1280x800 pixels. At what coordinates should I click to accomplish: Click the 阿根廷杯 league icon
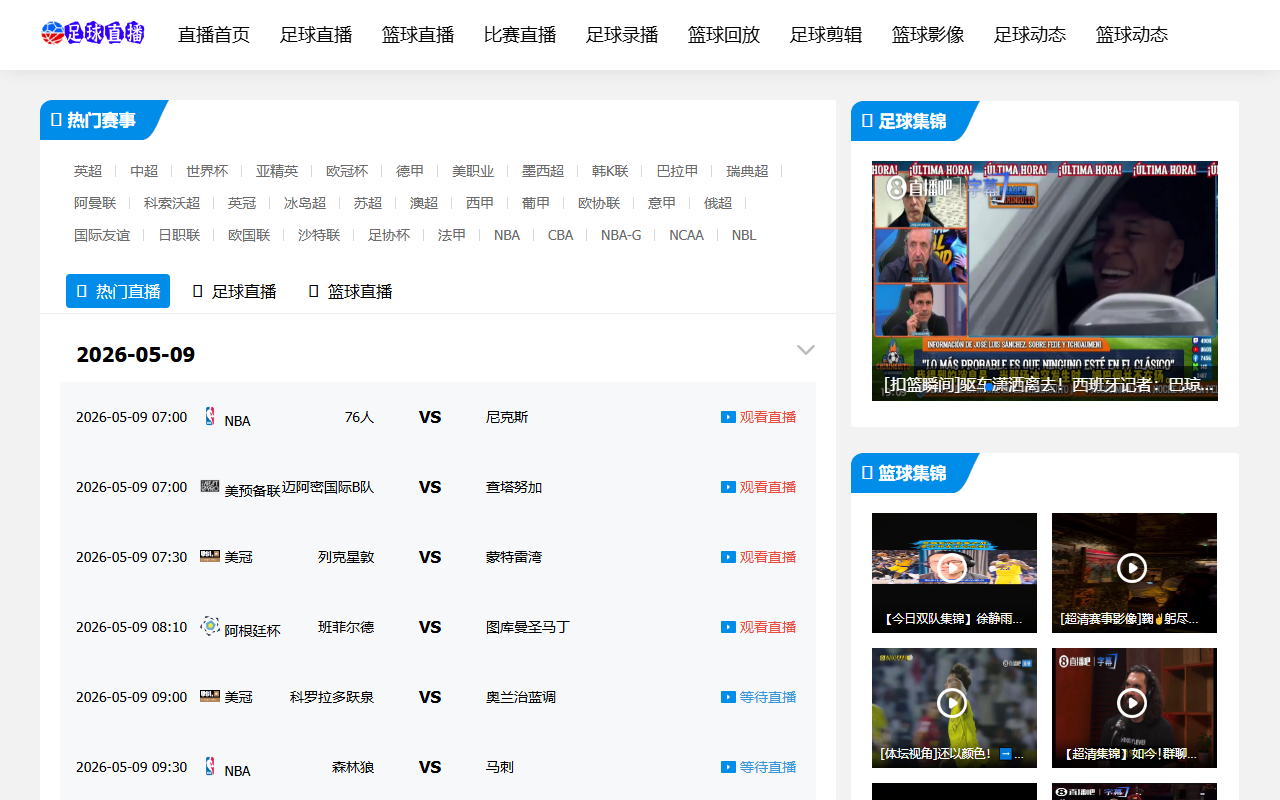210,626
